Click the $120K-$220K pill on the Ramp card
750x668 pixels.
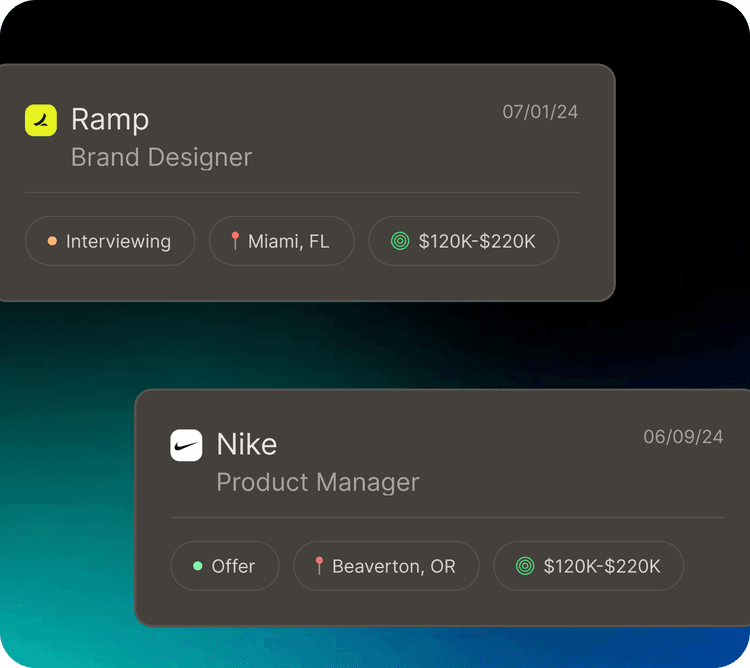point(463,241)
